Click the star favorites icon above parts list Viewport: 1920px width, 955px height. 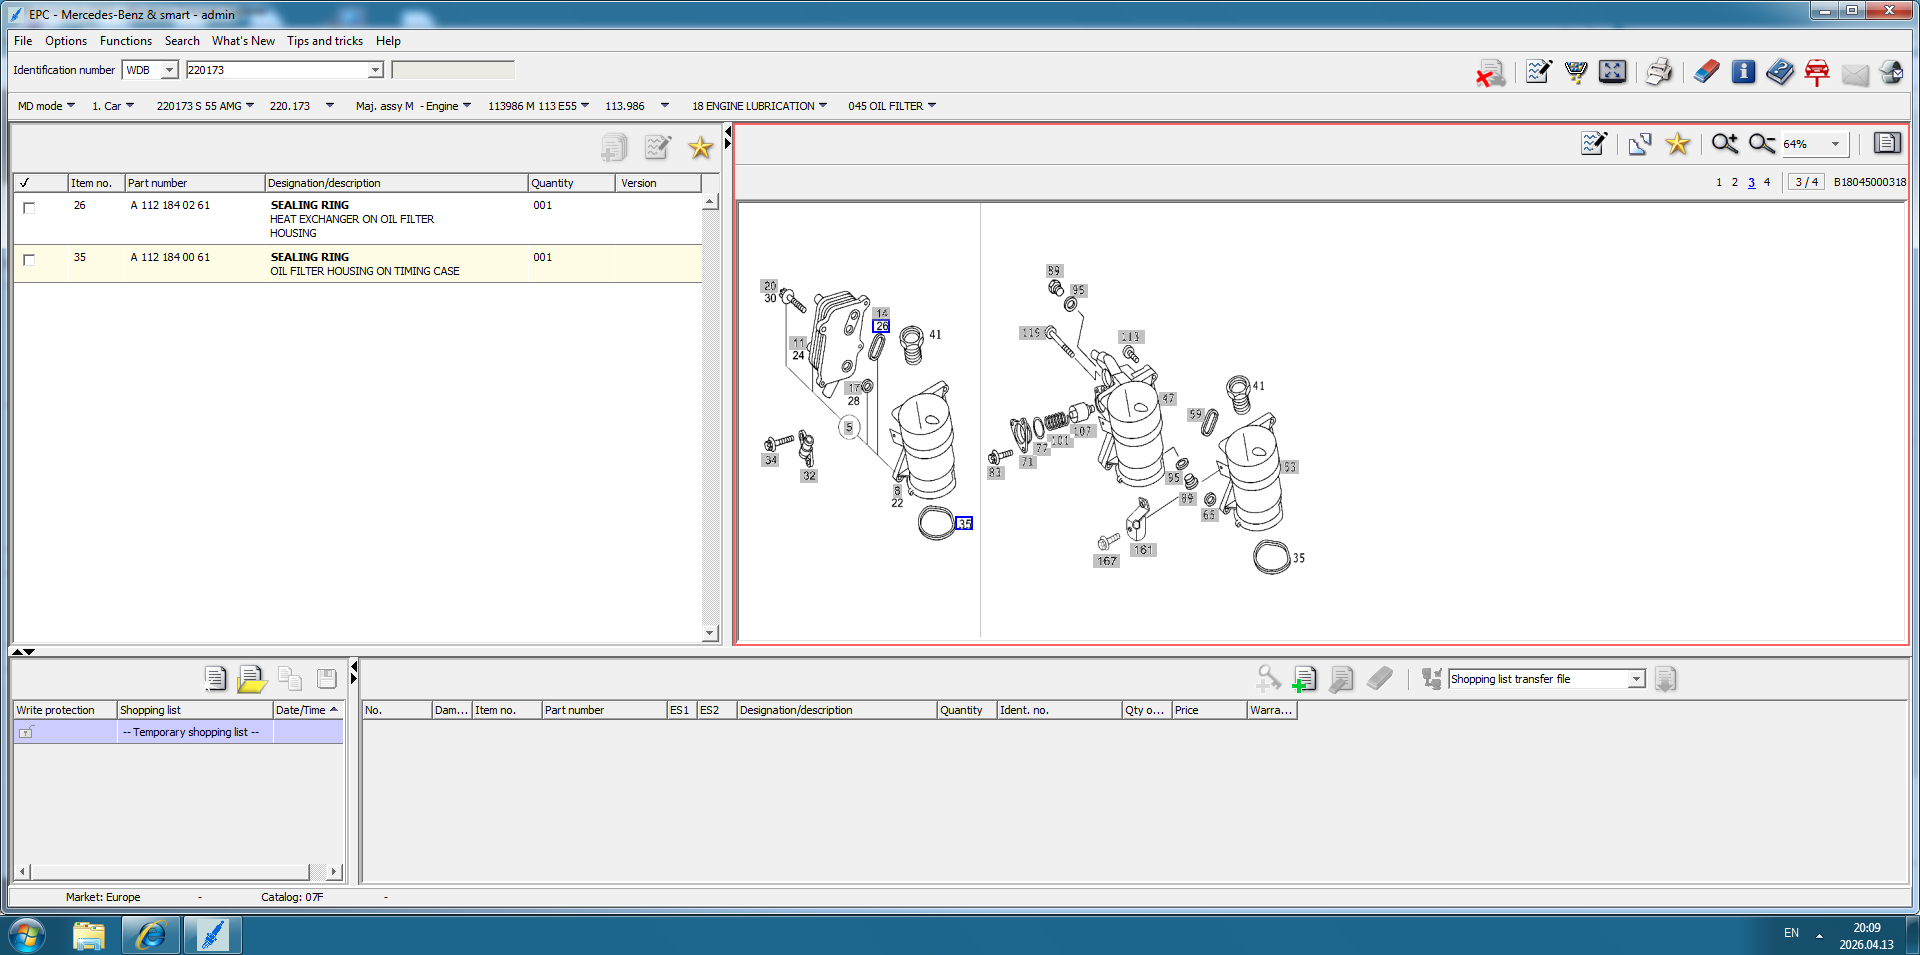pos(700,148)
